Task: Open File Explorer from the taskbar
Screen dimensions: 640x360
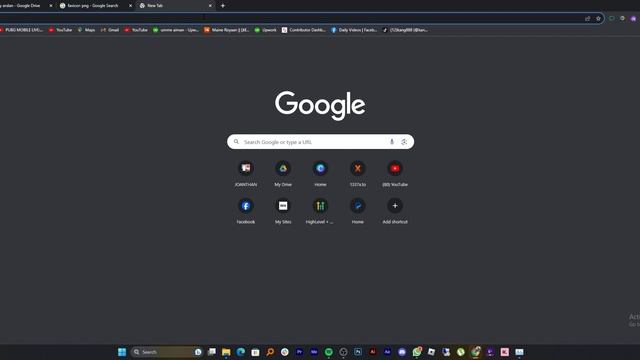Action: (226, 352)
